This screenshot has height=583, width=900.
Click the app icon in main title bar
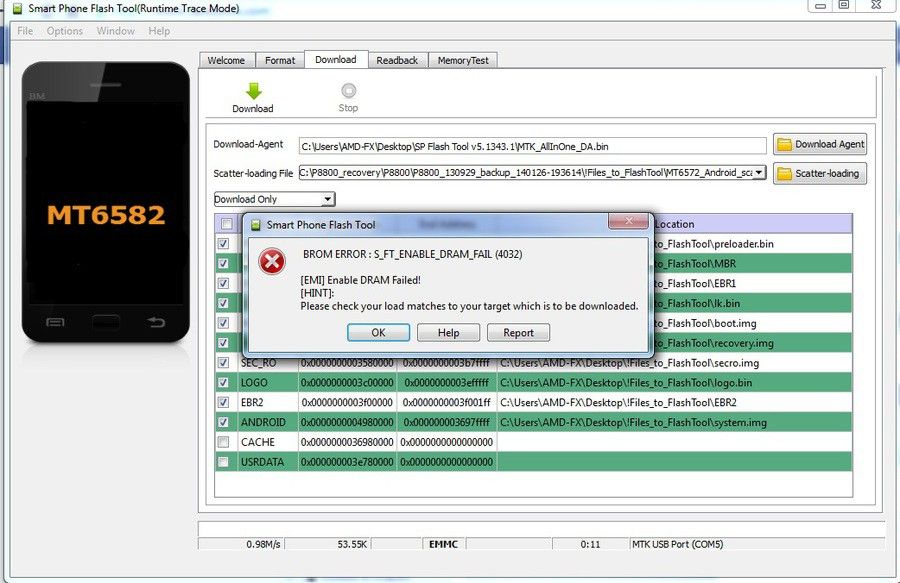(x=18, y=9)
